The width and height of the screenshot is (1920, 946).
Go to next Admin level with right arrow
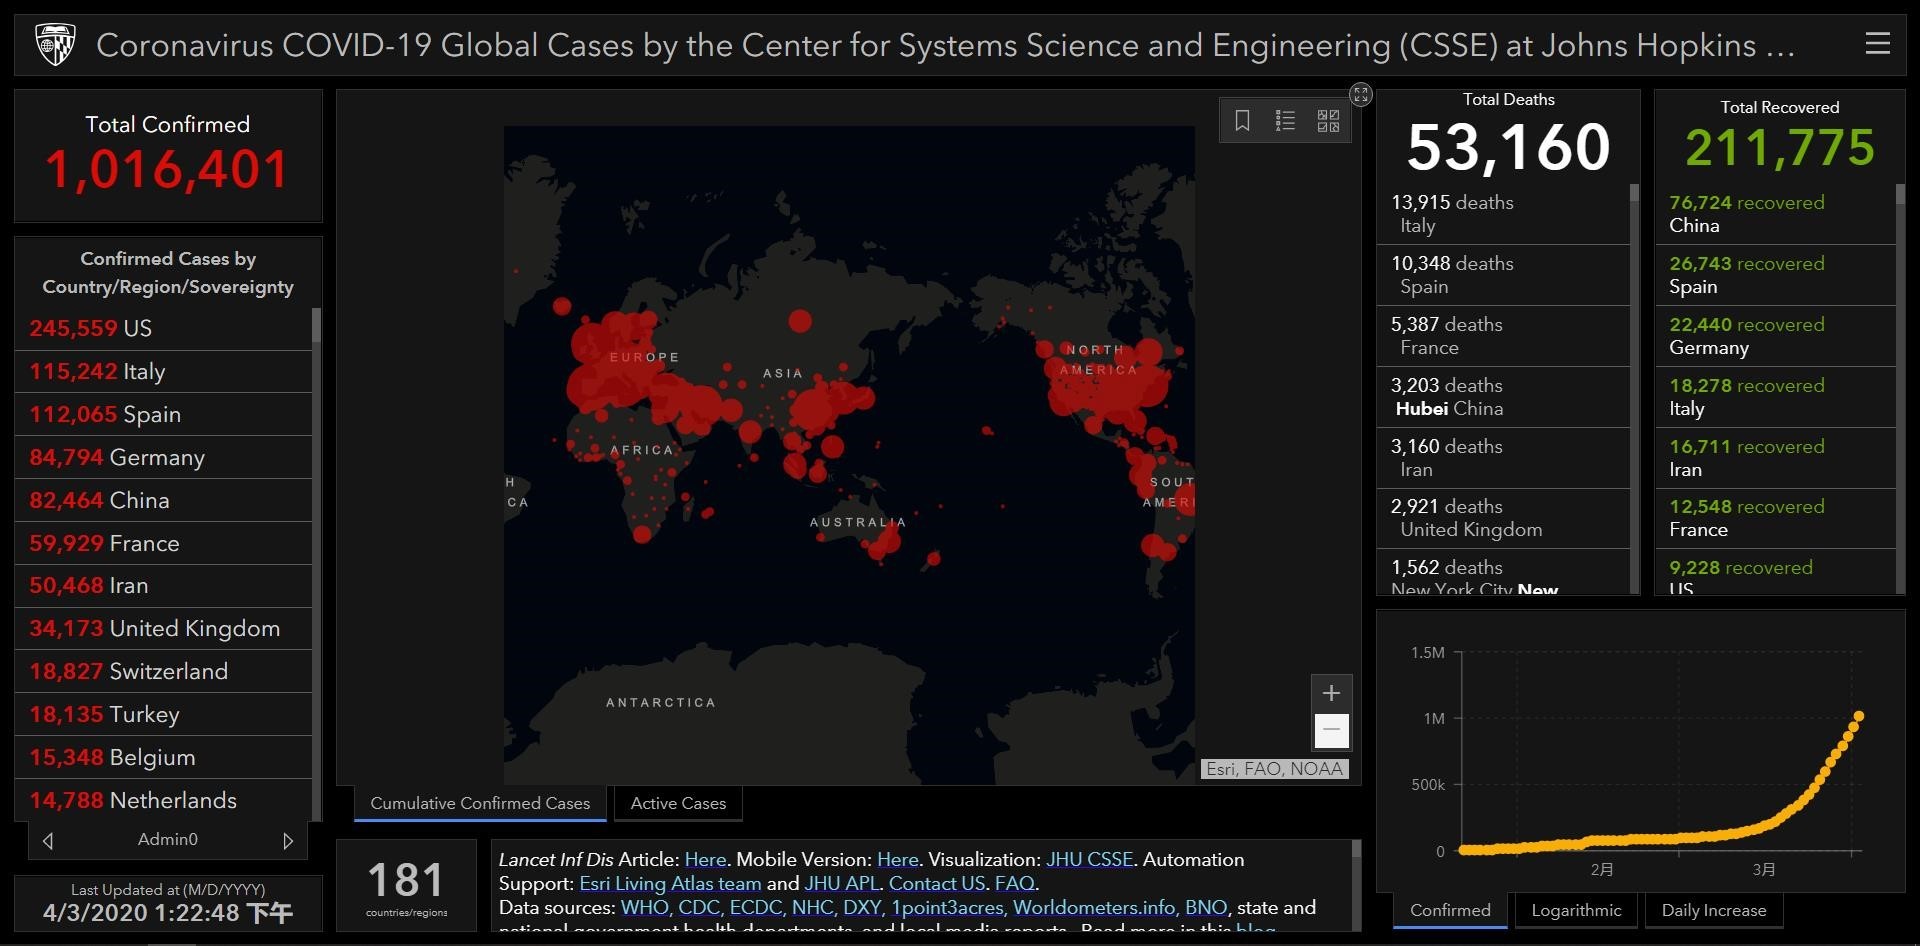tap(288, 841)
